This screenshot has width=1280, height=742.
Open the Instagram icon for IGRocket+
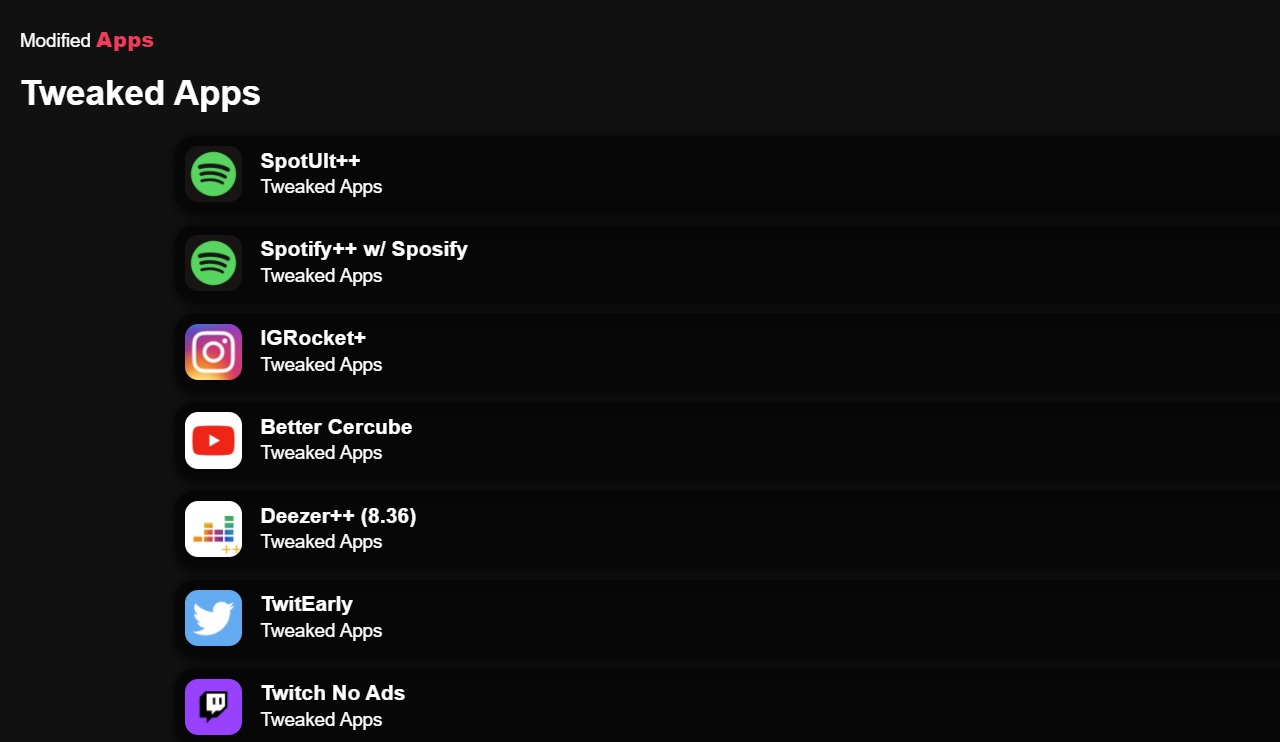(213, 351)
